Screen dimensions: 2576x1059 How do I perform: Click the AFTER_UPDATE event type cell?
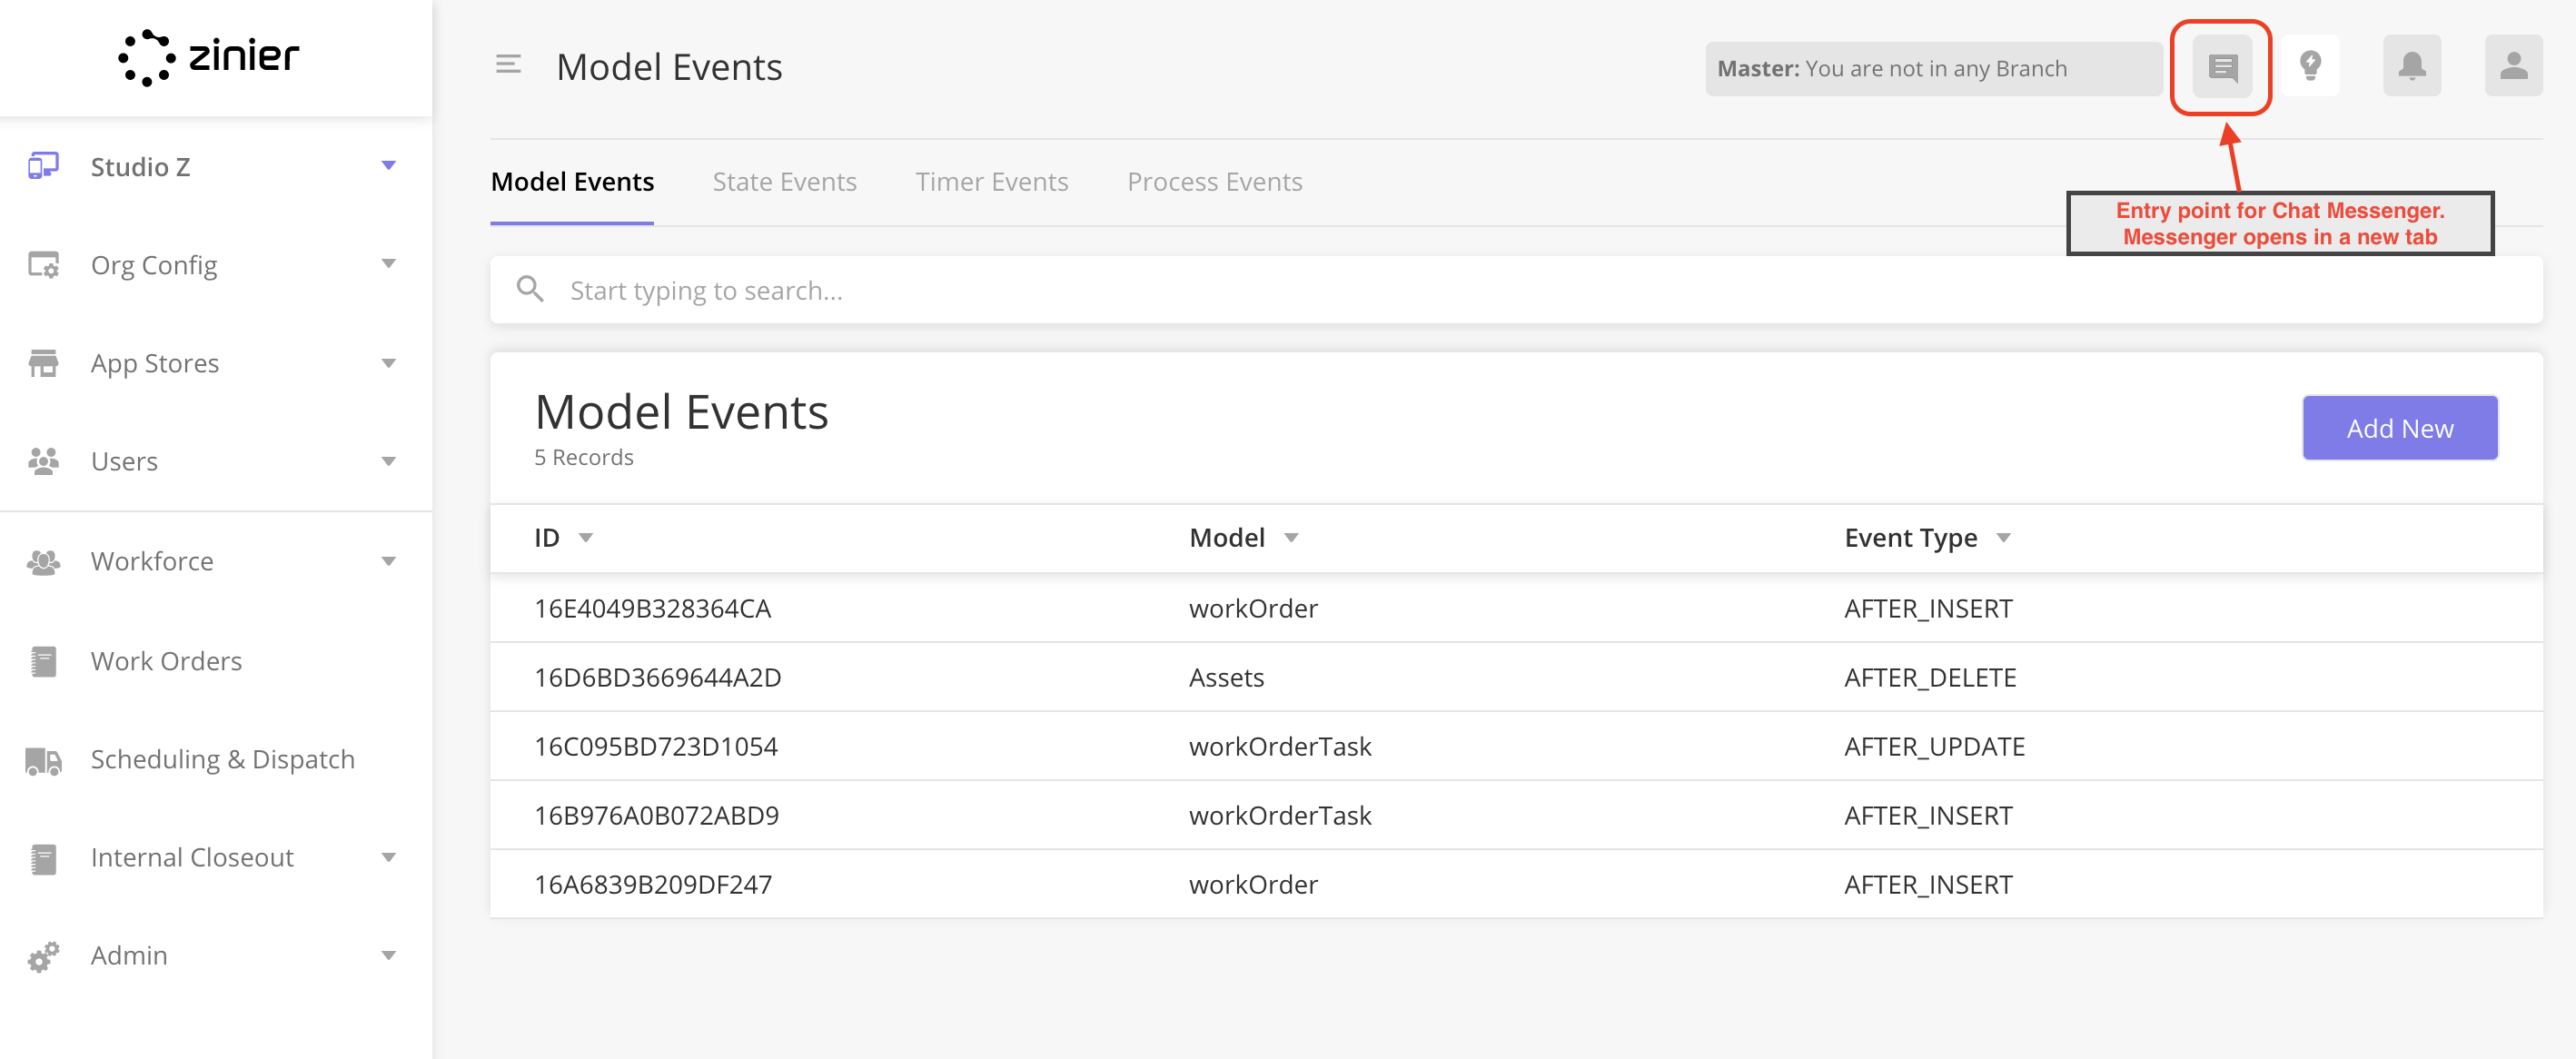click(1934, 746)
